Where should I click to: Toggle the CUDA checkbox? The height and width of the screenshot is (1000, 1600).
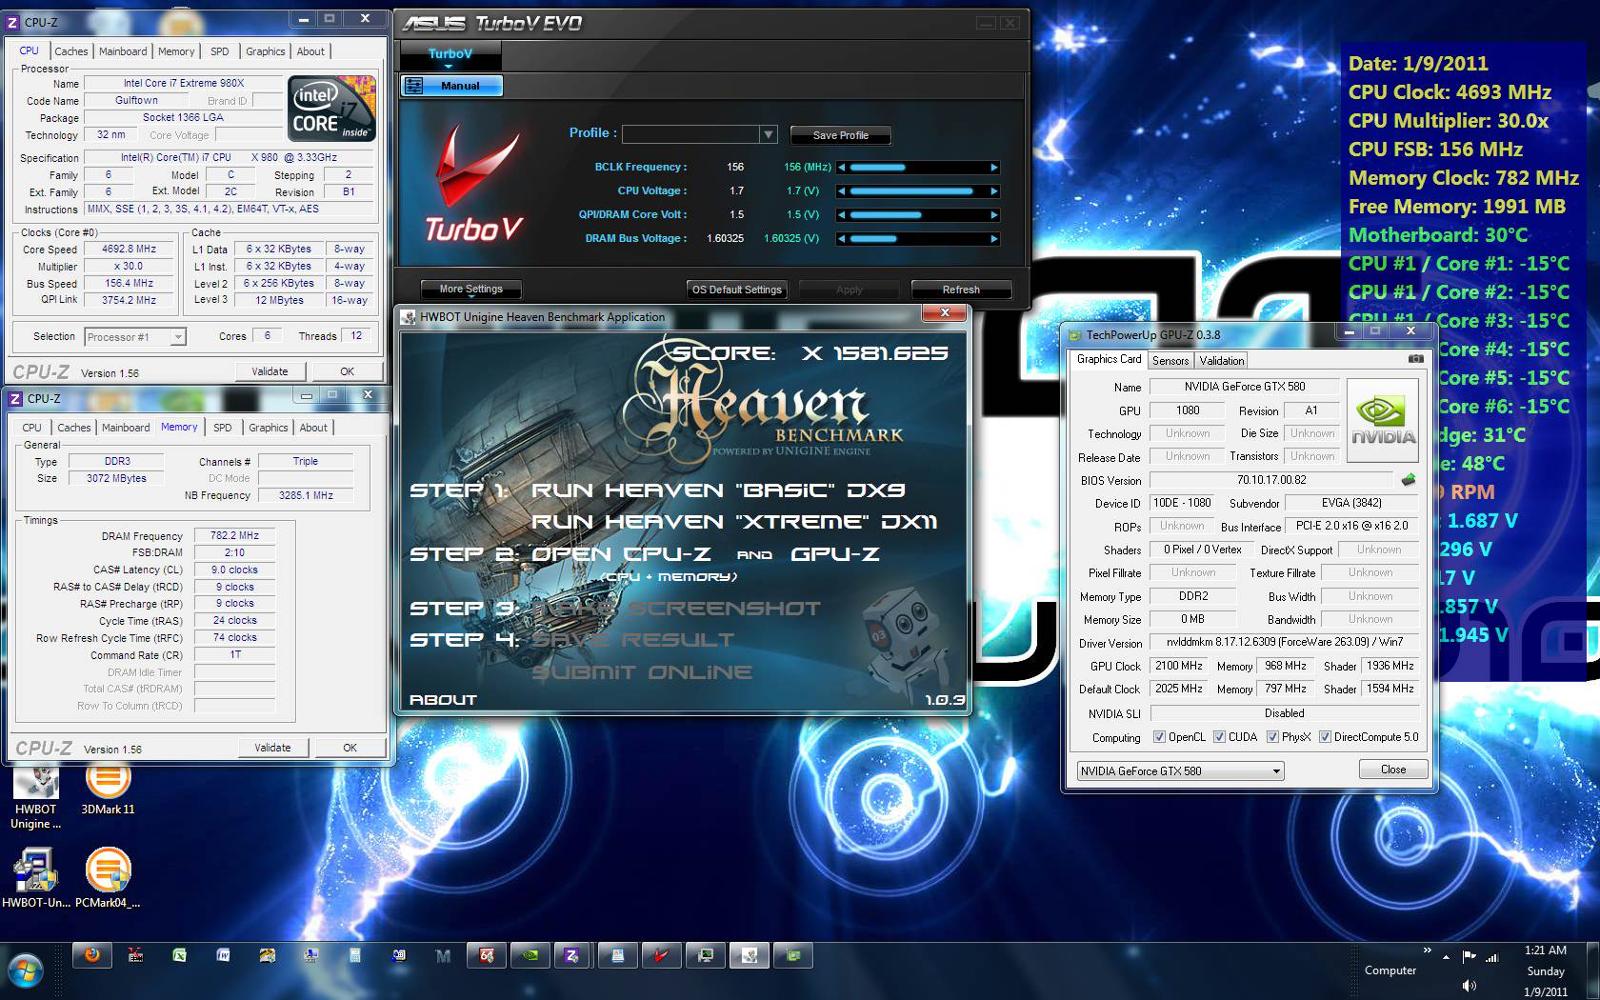point(1219,737)
